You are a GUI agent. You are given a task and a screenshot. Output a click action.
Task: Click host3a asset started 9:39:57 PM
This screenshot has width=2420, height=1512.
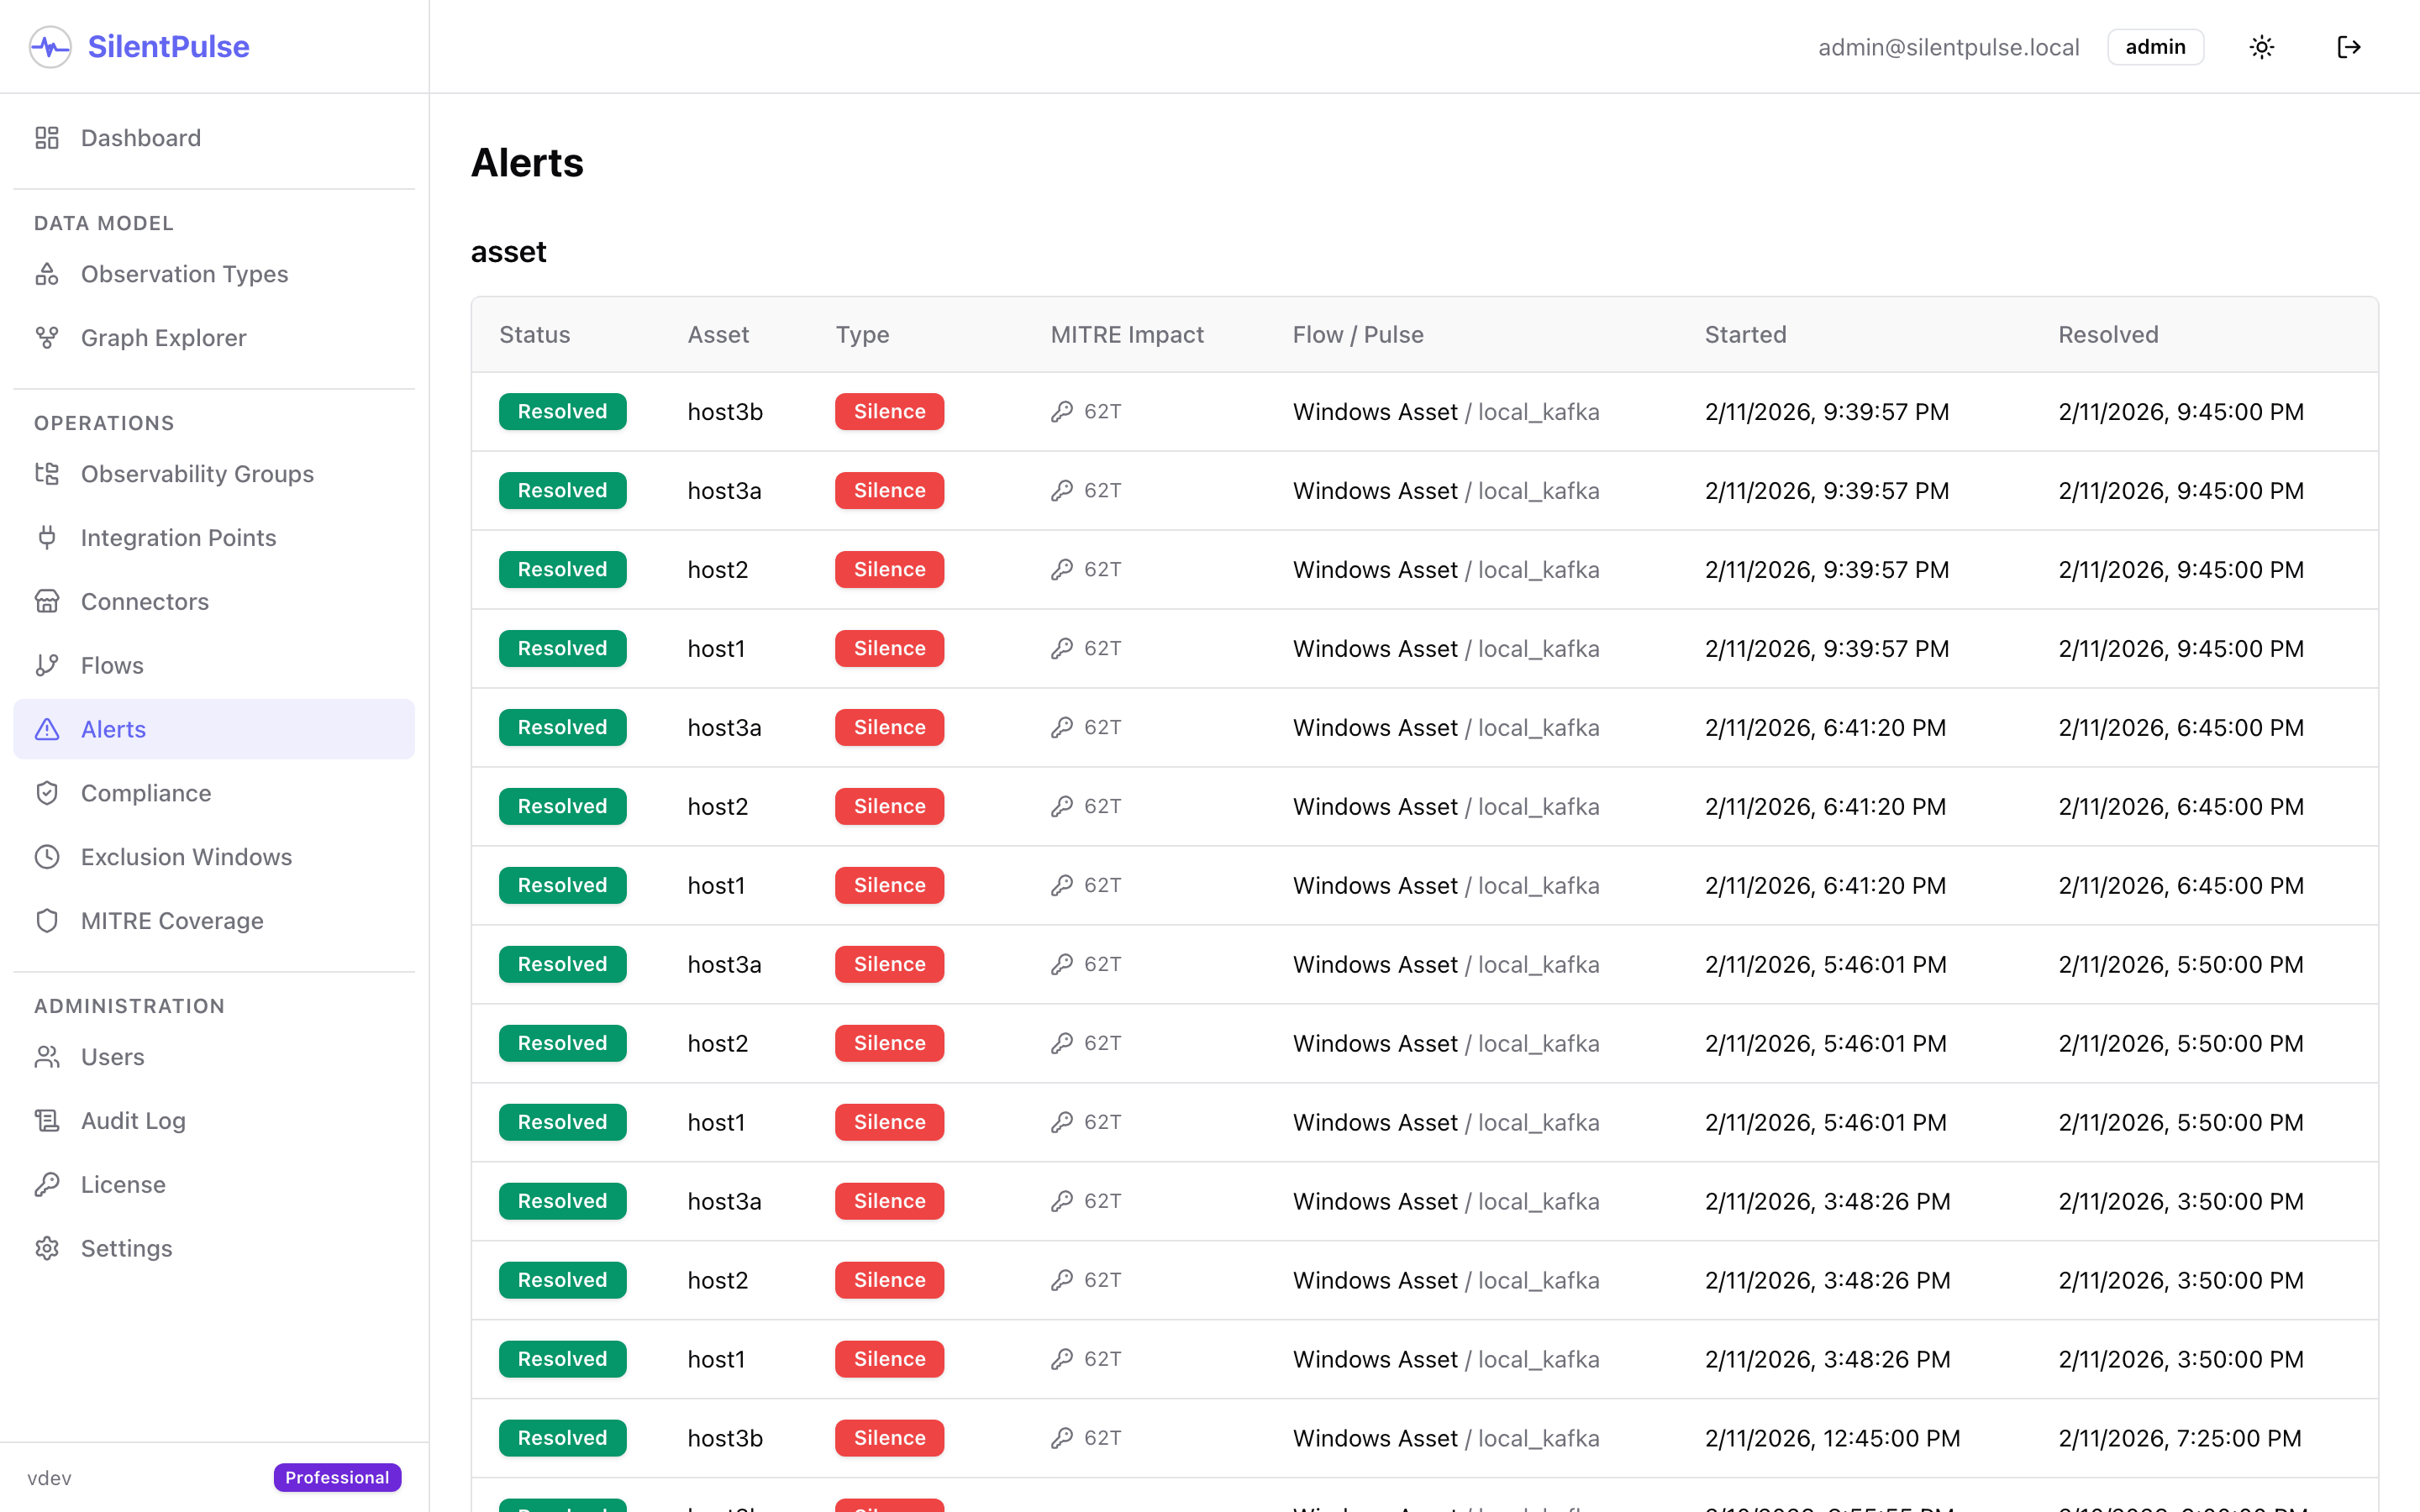[725, 491]
